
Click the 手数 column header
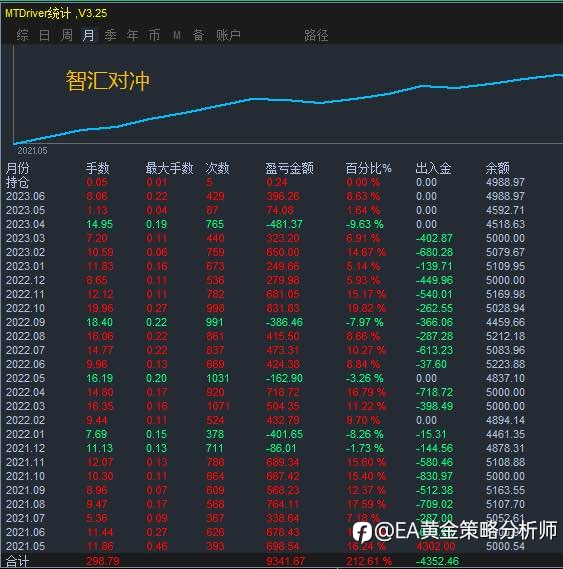point(97,168)
